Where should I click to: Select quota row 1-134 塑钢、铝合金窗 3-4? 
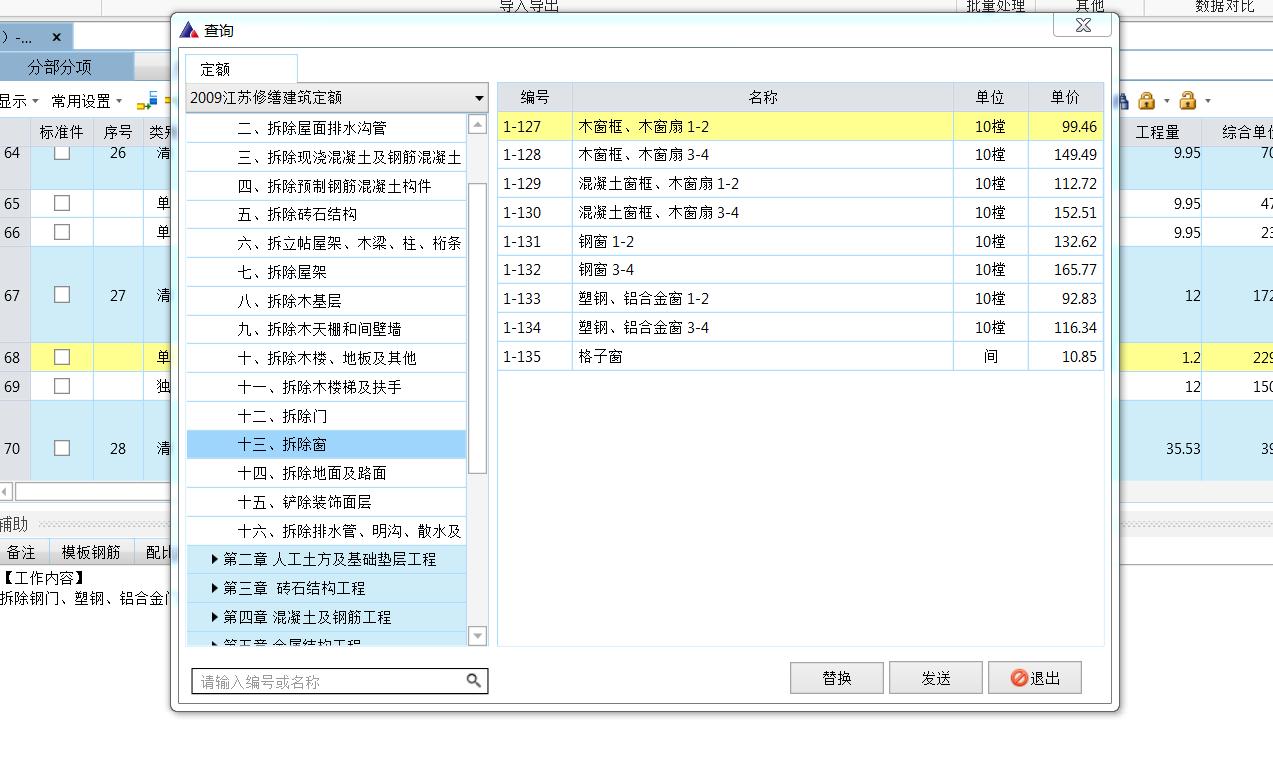point(800,328)
